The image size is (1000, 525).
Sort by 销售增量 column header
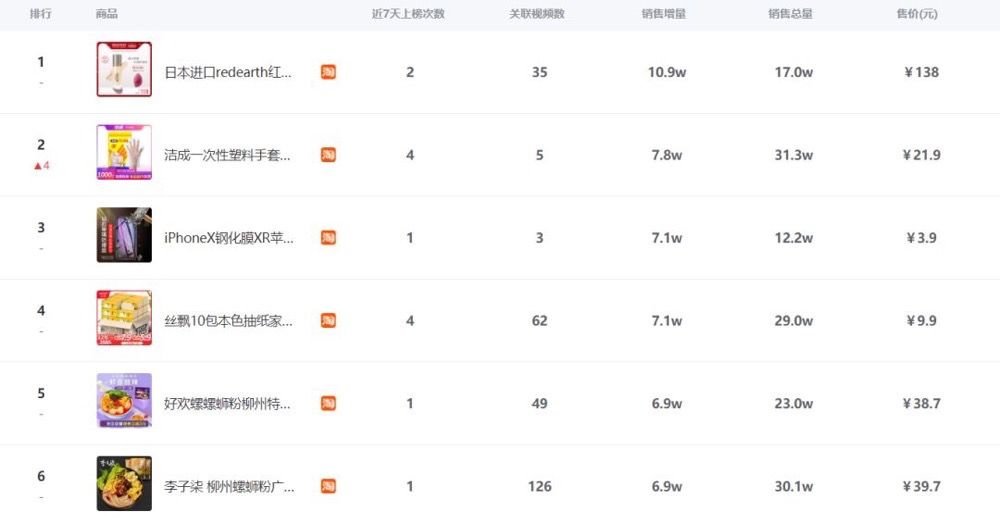[x=664, y=13]
